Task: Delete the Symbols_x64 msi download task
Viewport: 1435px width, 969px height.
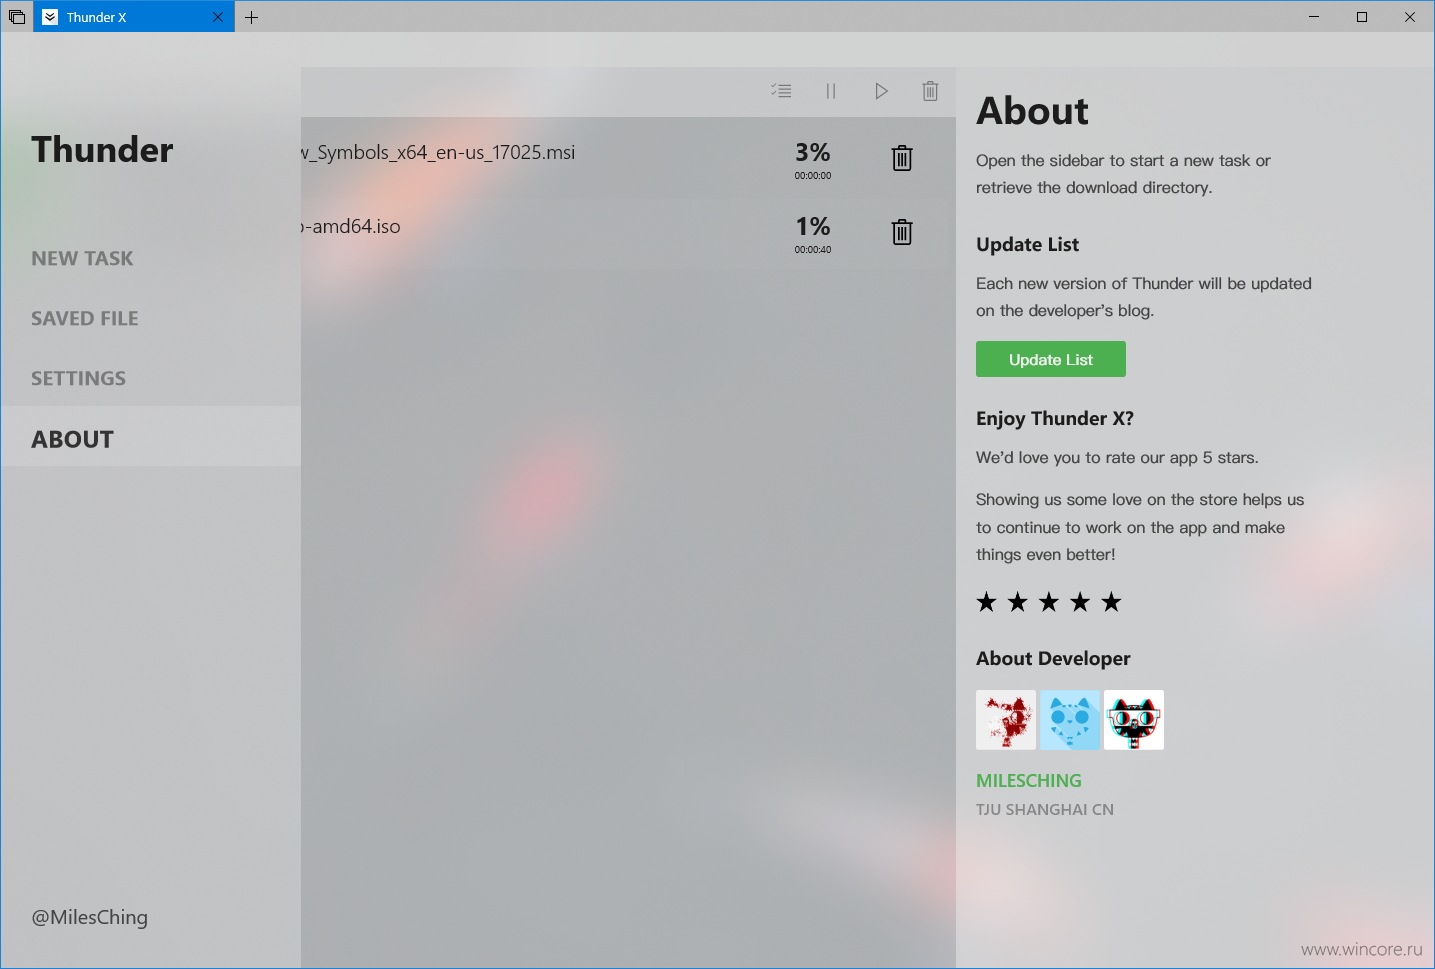Action: click(902, 158)
